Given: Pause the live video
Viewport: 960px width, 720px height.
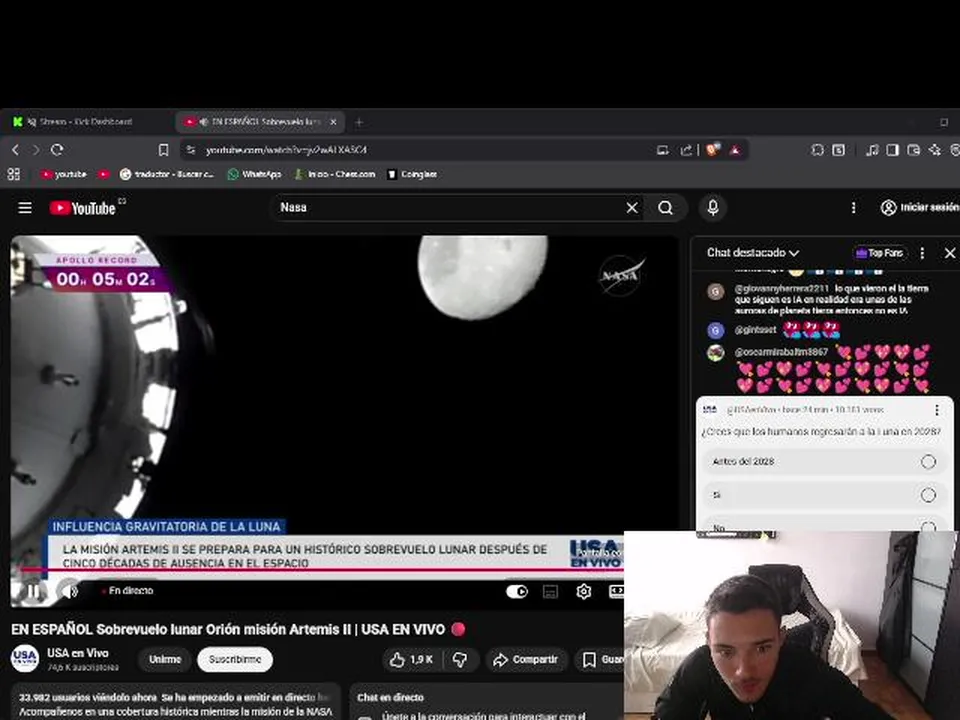Looking at the screenshot, I should (34, 591).
